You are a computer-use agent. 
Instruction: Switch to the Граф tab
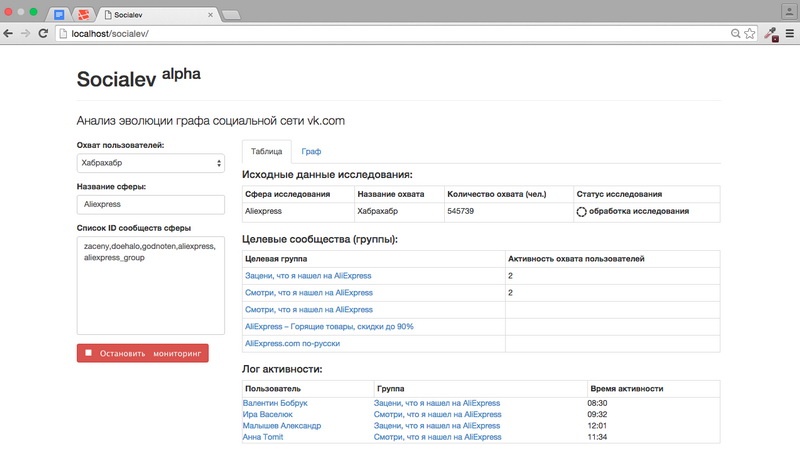tap(311, 152)
